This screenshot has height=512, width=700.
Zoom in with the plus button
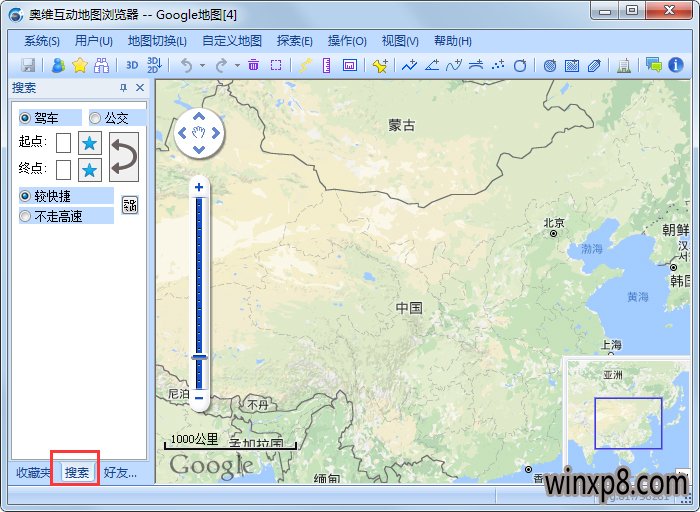[199, 187]
